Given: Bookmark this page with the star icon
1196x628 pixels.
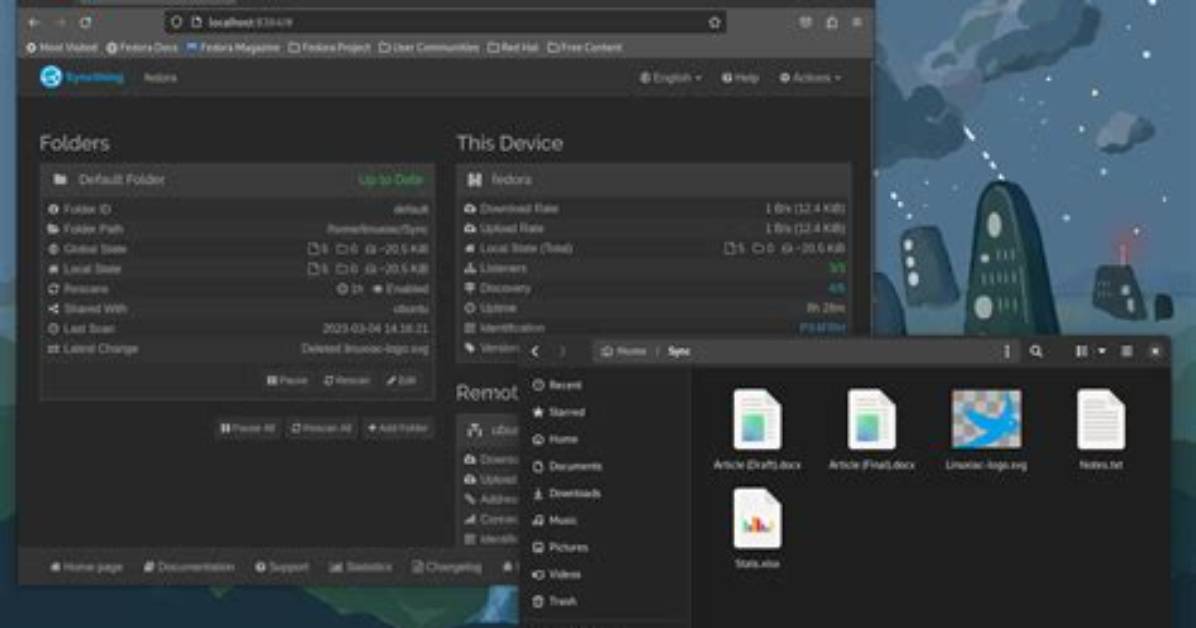Looking at the screenshot, I should coord(715,23).
